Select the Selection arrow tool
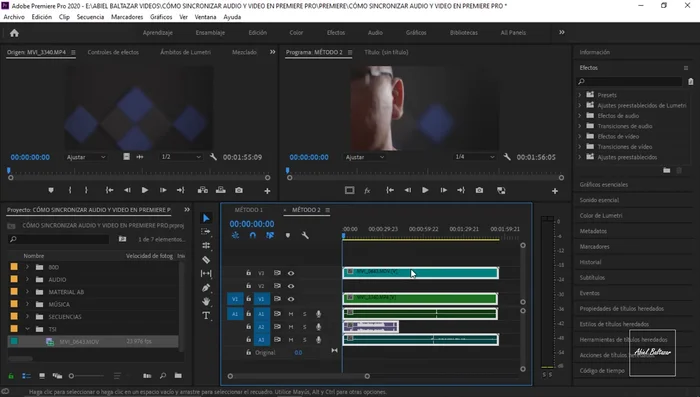 [206, 218]
